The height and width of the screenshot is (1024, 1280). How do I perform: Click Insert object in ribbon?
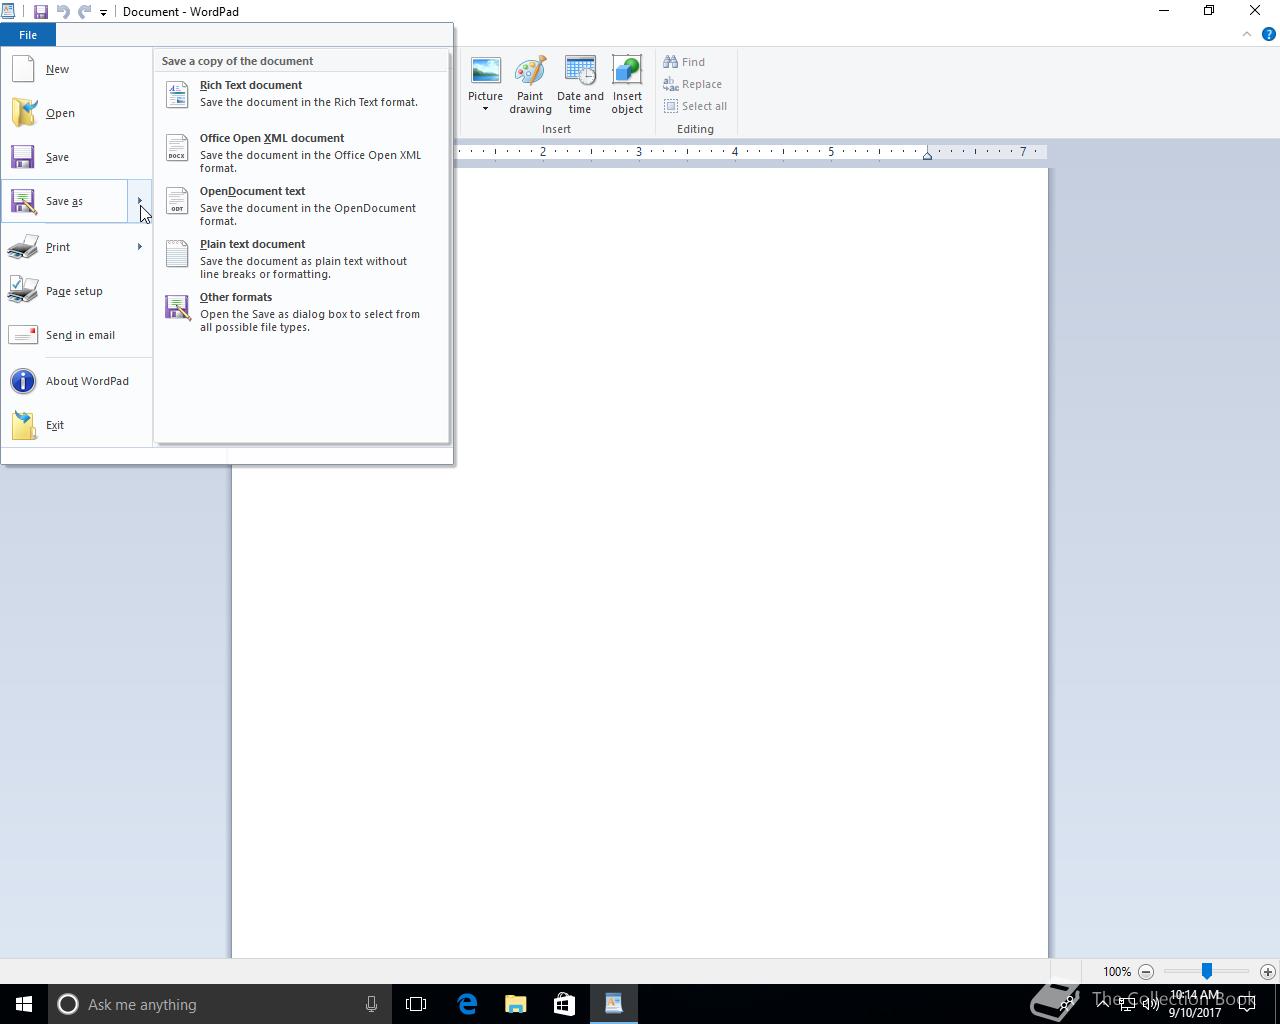[627, 85]
